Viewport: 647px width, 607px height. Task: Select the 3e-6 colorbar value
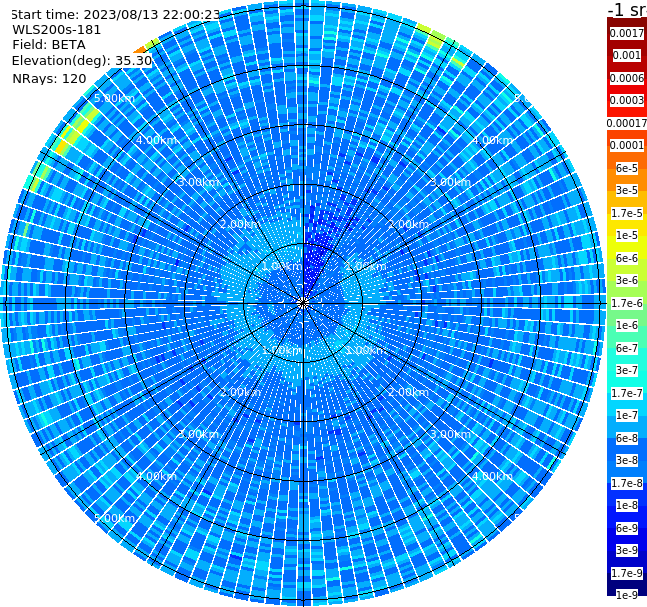pos(627,280)
